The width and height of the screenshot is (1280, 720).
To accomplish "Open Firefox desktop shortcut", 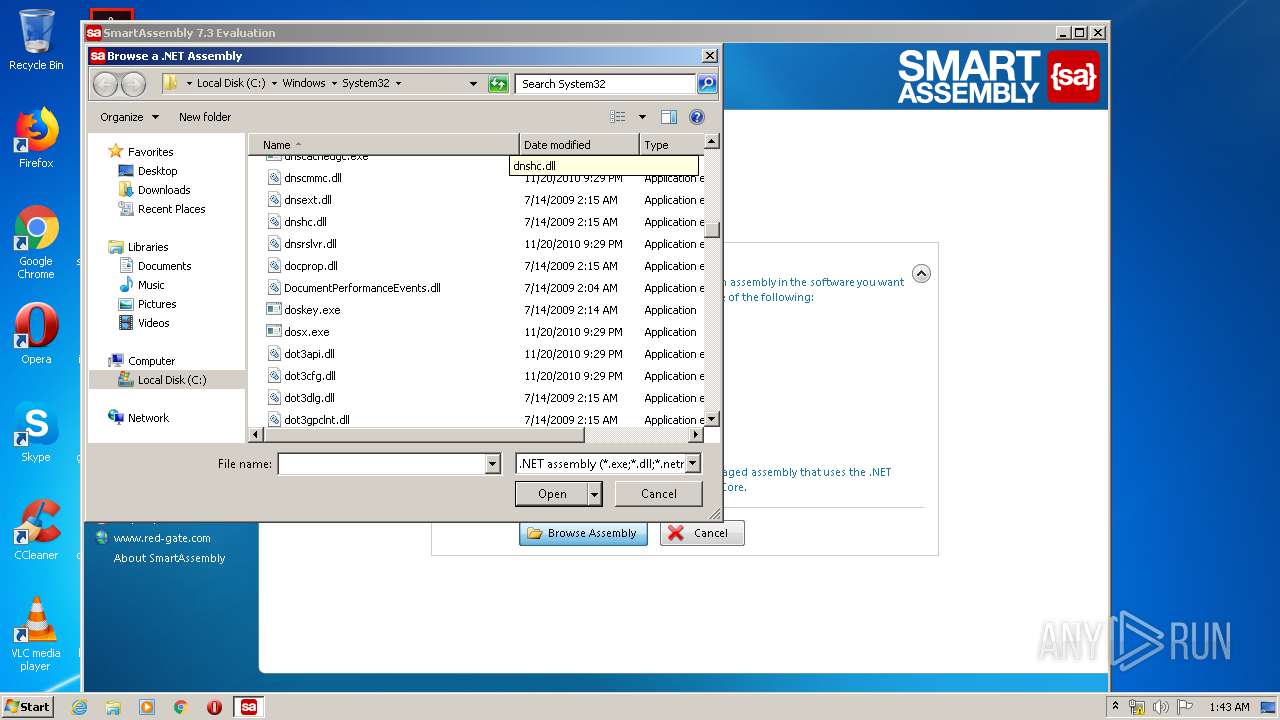I will [36, 138].
